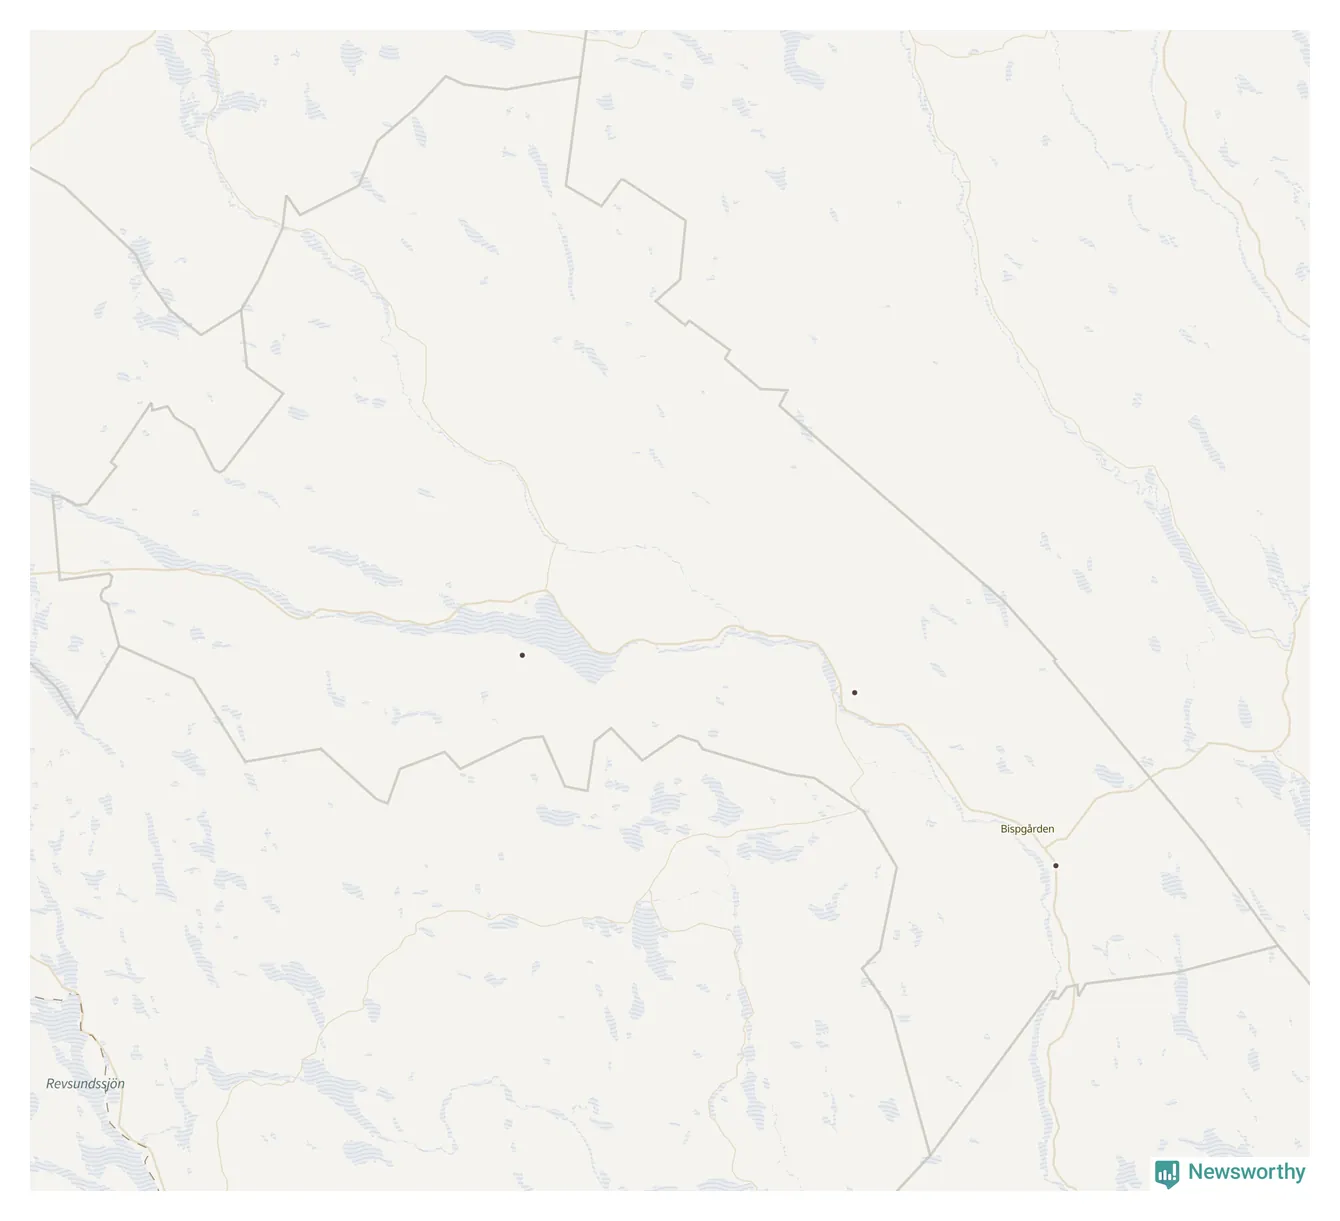Select the boundary junction near the right edge
Image resolution: width=1340 pixels, height=1221 pixels.
click(1278, 944)
